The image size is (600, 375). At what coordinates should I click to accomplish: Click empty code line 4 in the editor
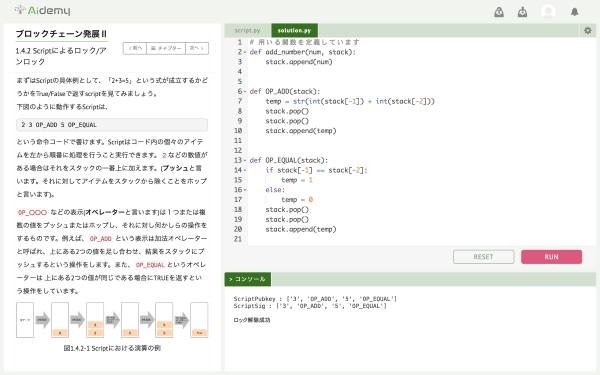(421, 72)
